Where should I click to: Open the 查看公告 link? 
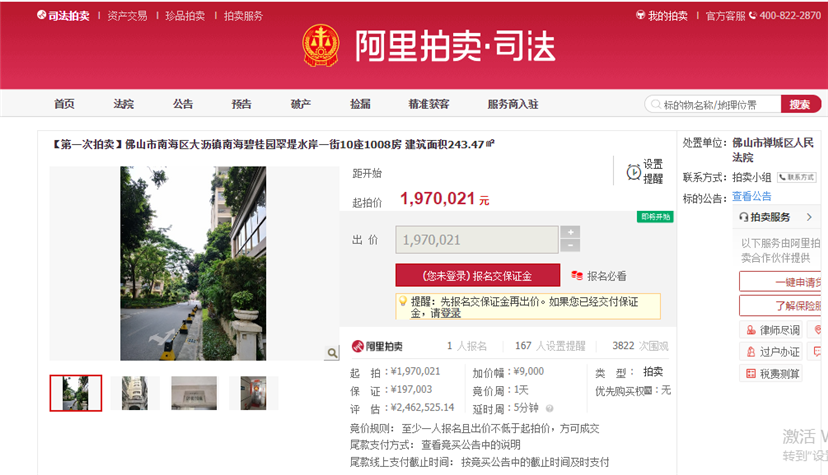click(x=751, y=196)
